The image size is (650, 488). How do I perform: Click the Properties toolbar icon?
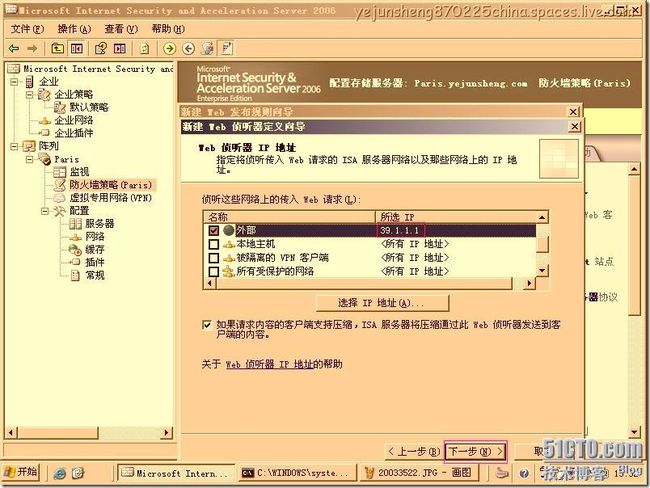(x=101, y=49)
